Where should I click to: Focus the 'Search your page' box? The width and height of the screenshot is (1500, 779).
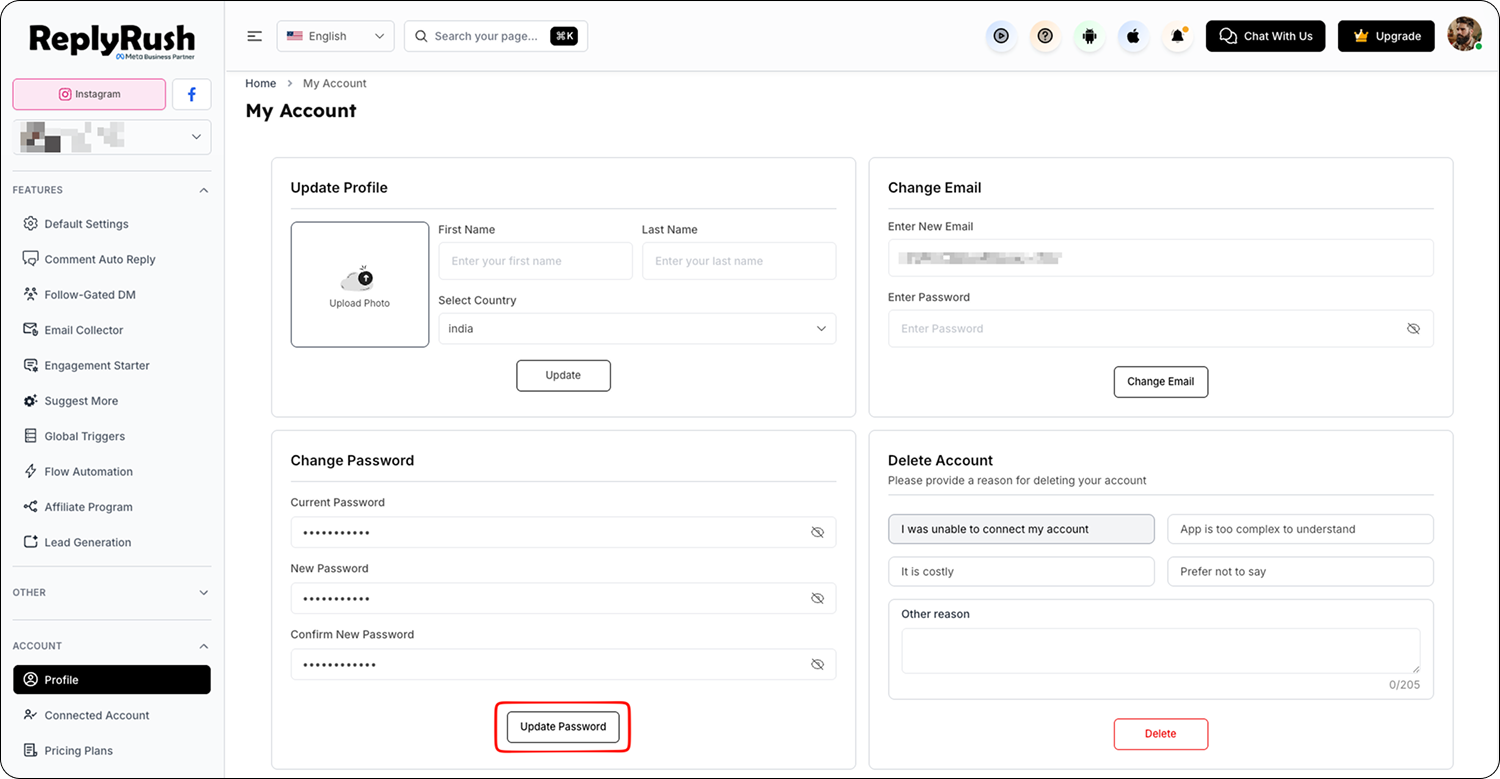point(496,36)
